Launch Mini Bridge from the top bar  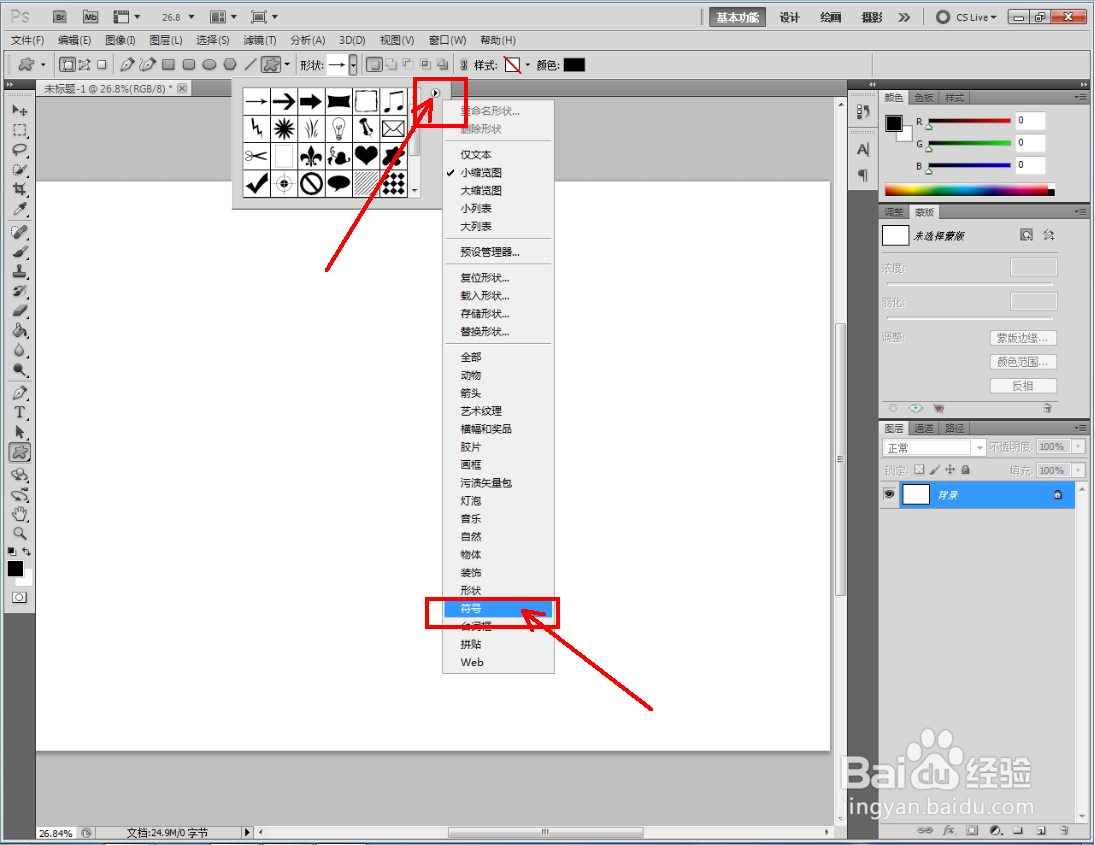[91, 17]
